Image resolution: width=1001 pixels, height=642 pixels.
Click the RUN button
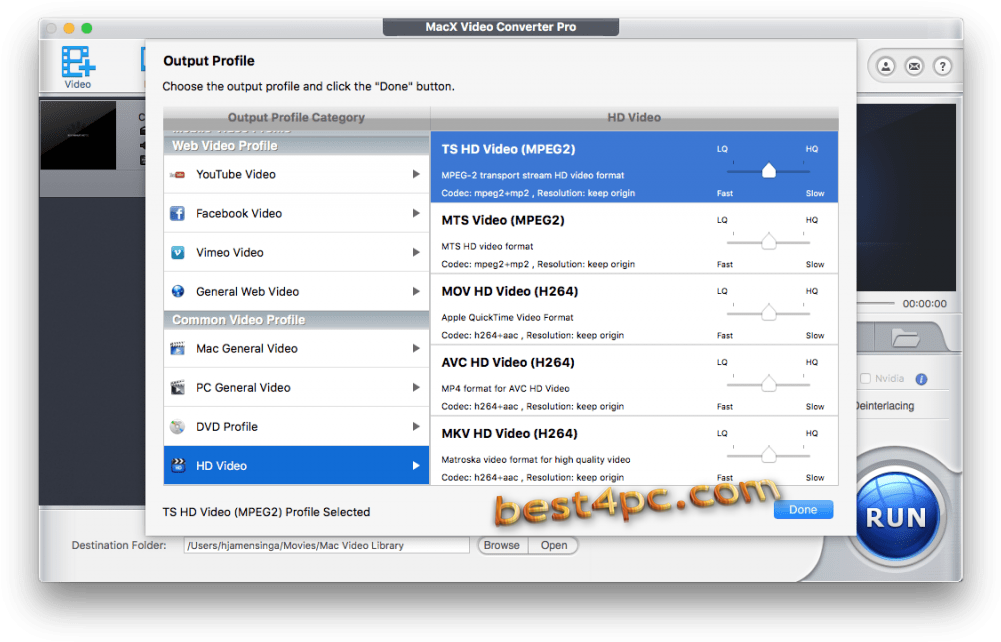[x=896, y=517]
